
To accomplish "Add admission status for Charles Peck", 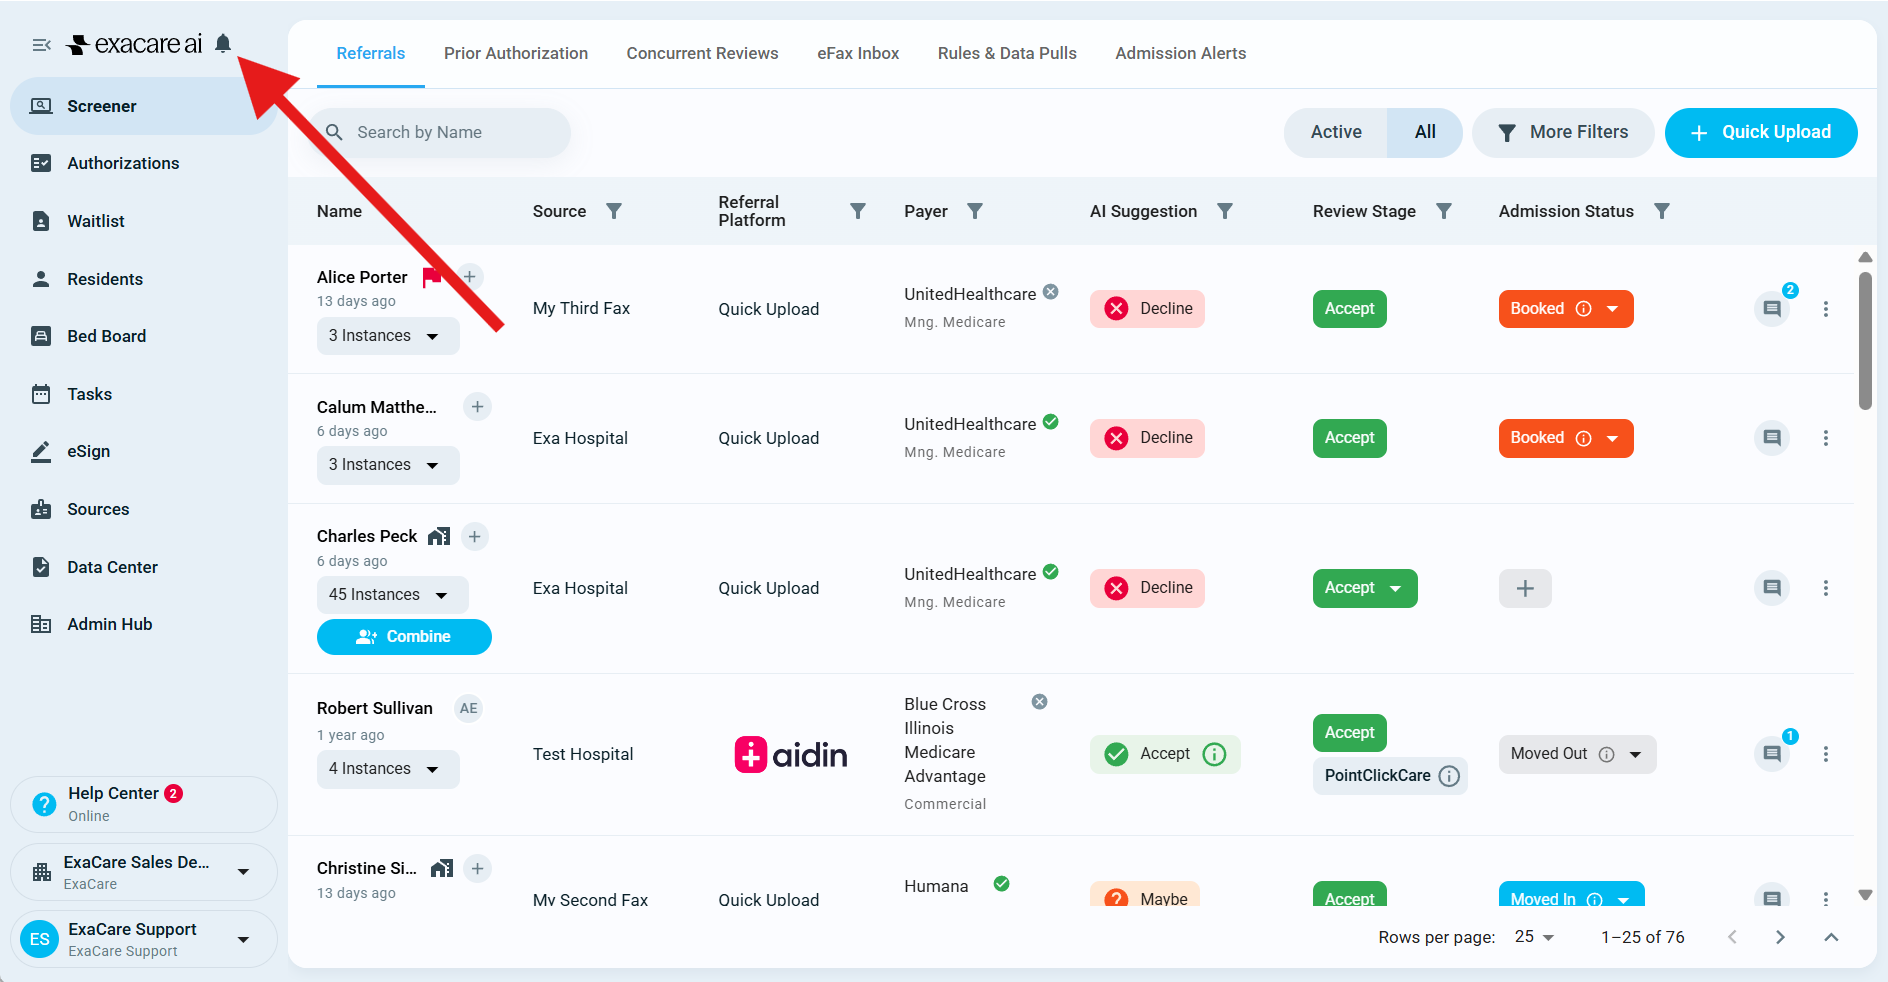I will (x=1525, y=588).
